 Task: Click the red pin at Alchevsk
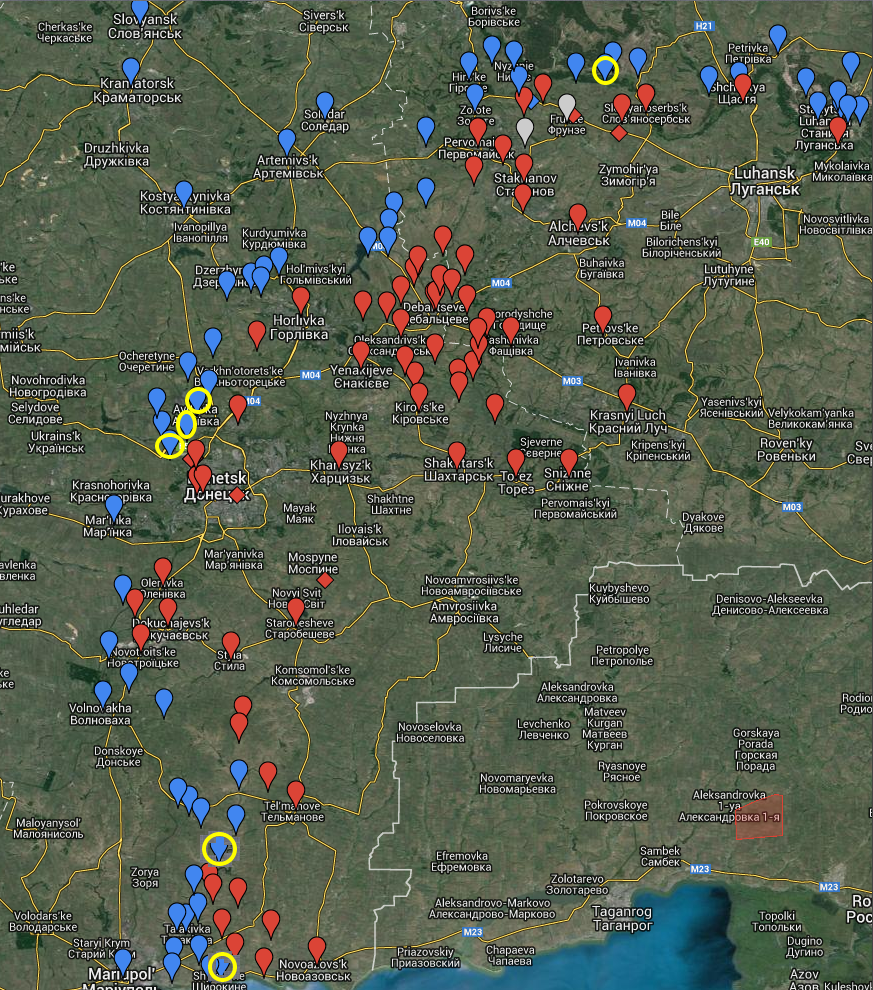pos(577,215)
